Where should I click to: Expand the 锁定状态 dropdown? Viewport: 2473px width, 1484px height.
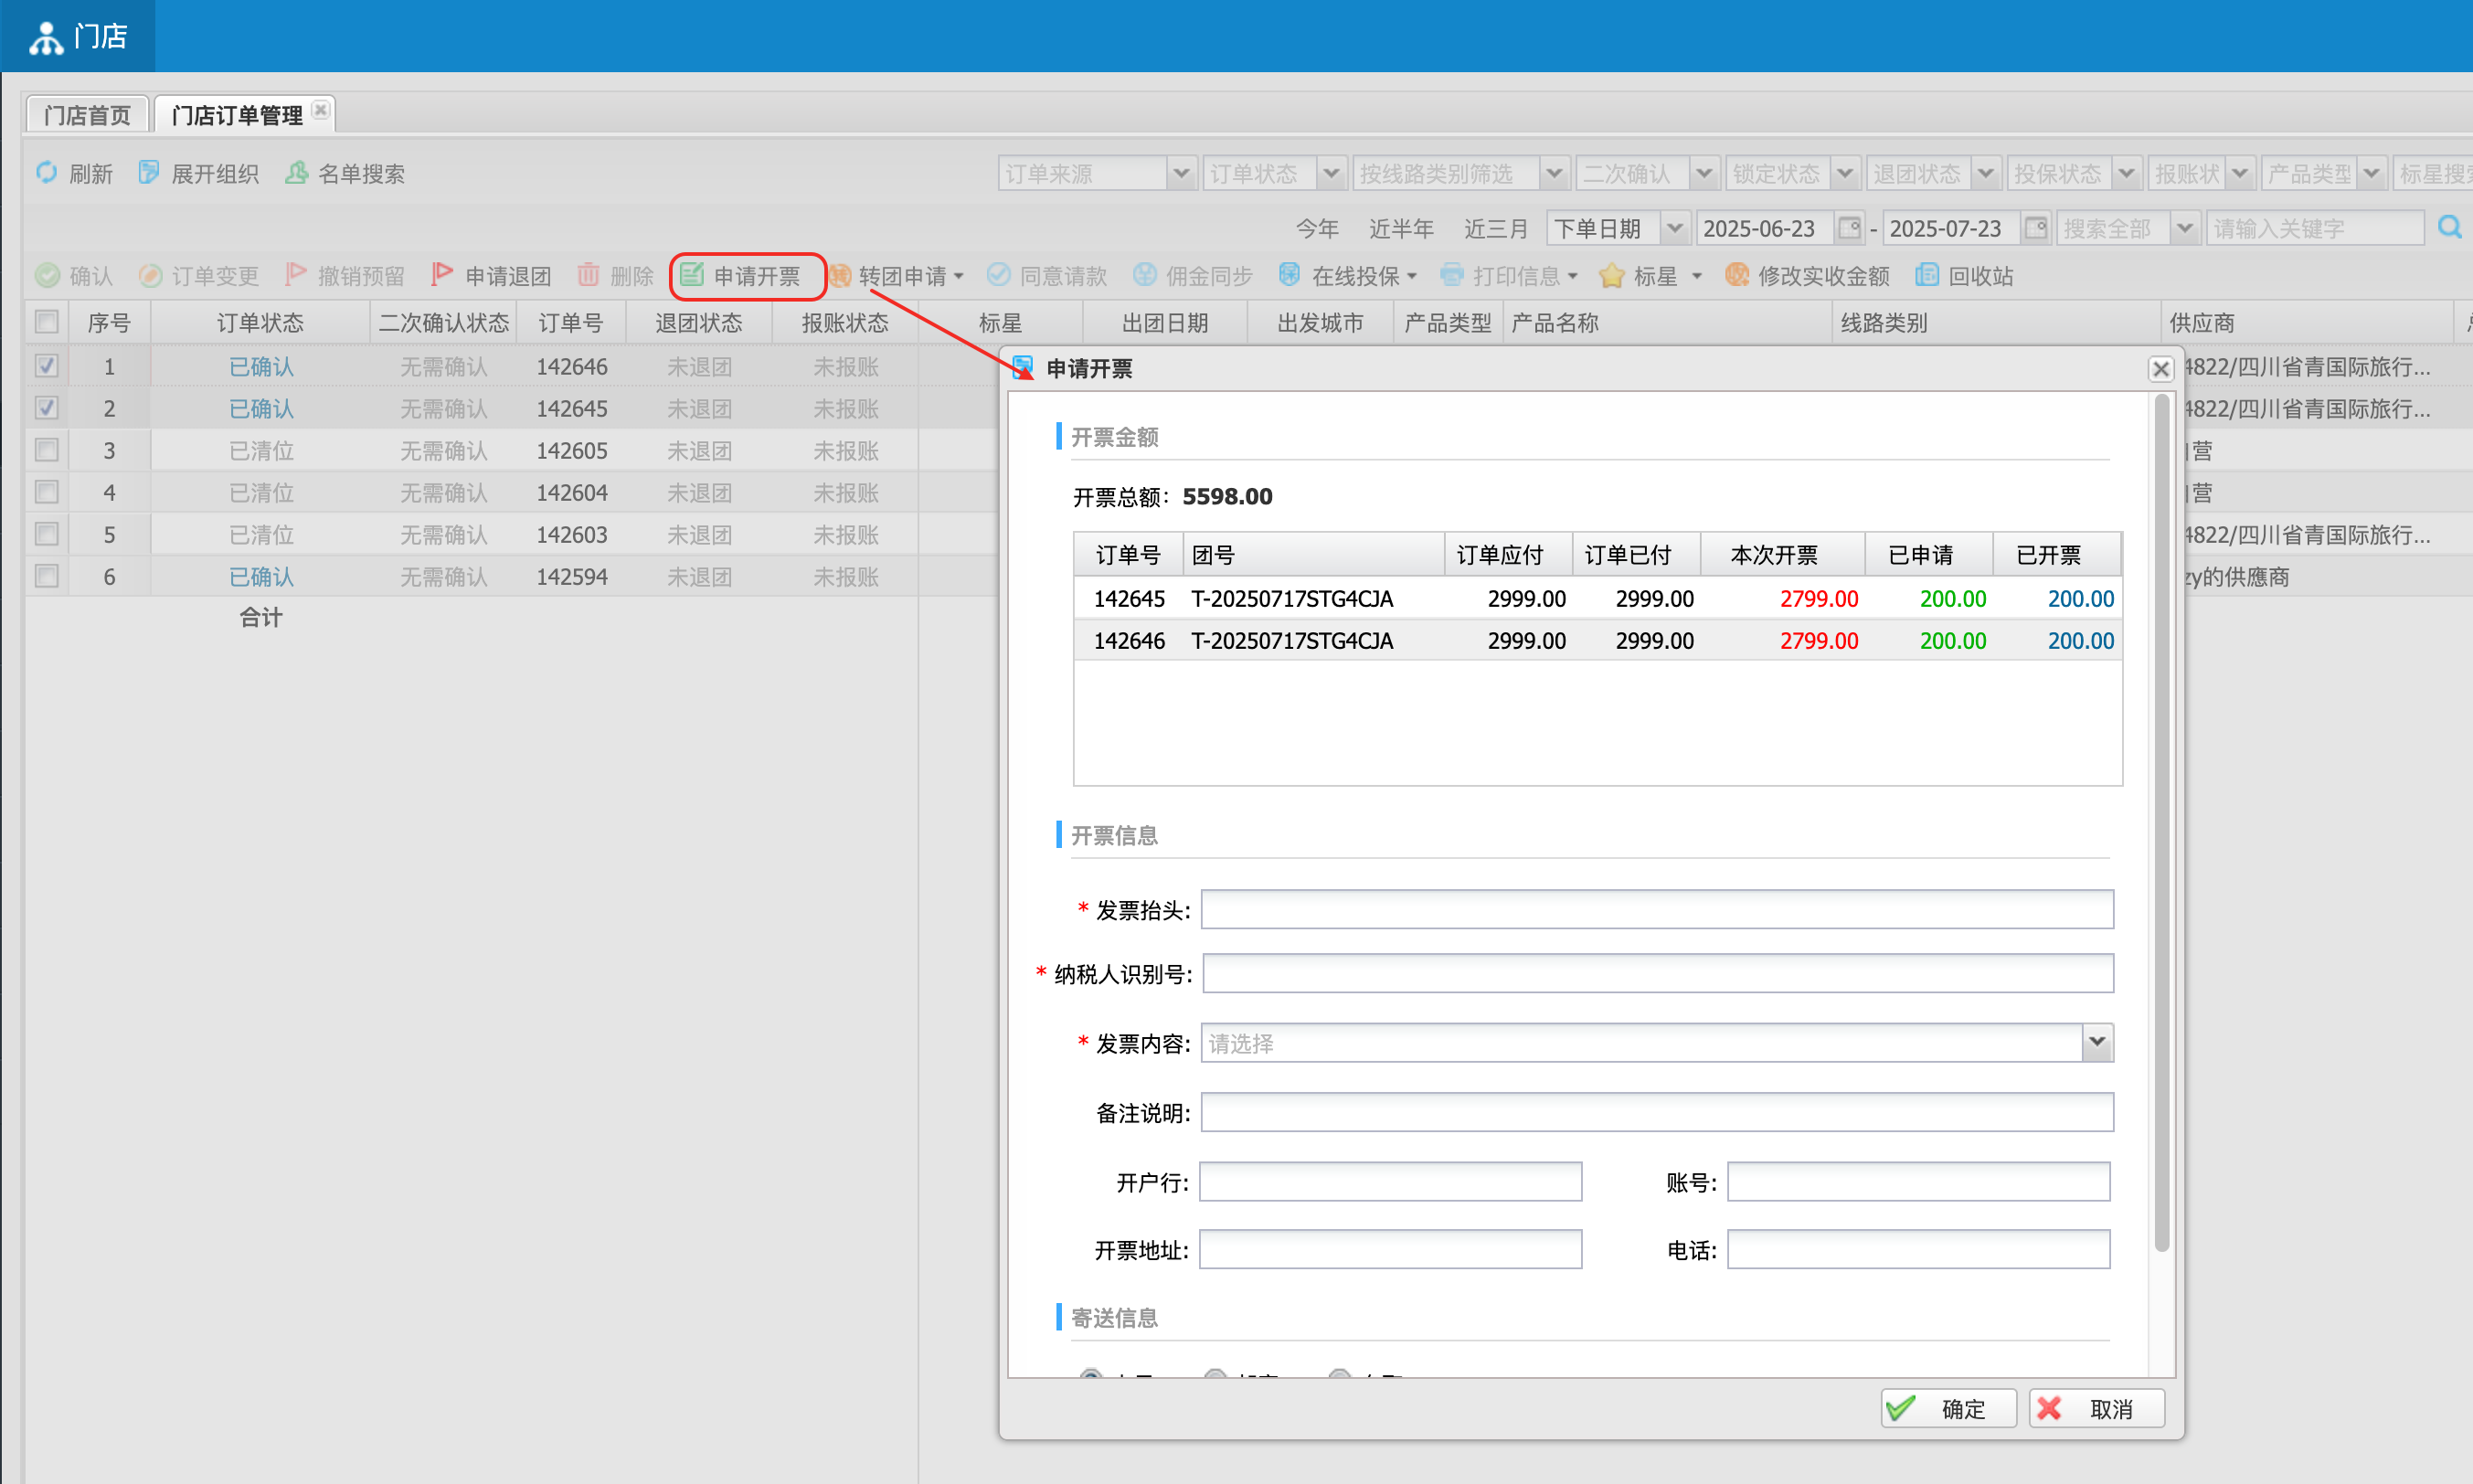1844,173
